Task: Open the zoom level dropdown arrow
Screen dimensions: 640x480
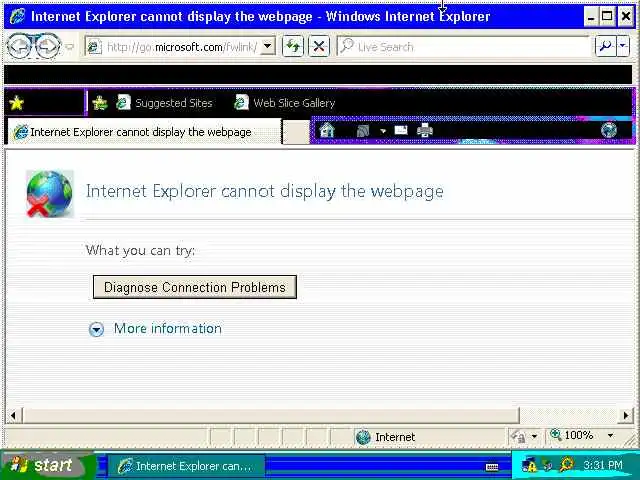Action: (x=610, y=436)
